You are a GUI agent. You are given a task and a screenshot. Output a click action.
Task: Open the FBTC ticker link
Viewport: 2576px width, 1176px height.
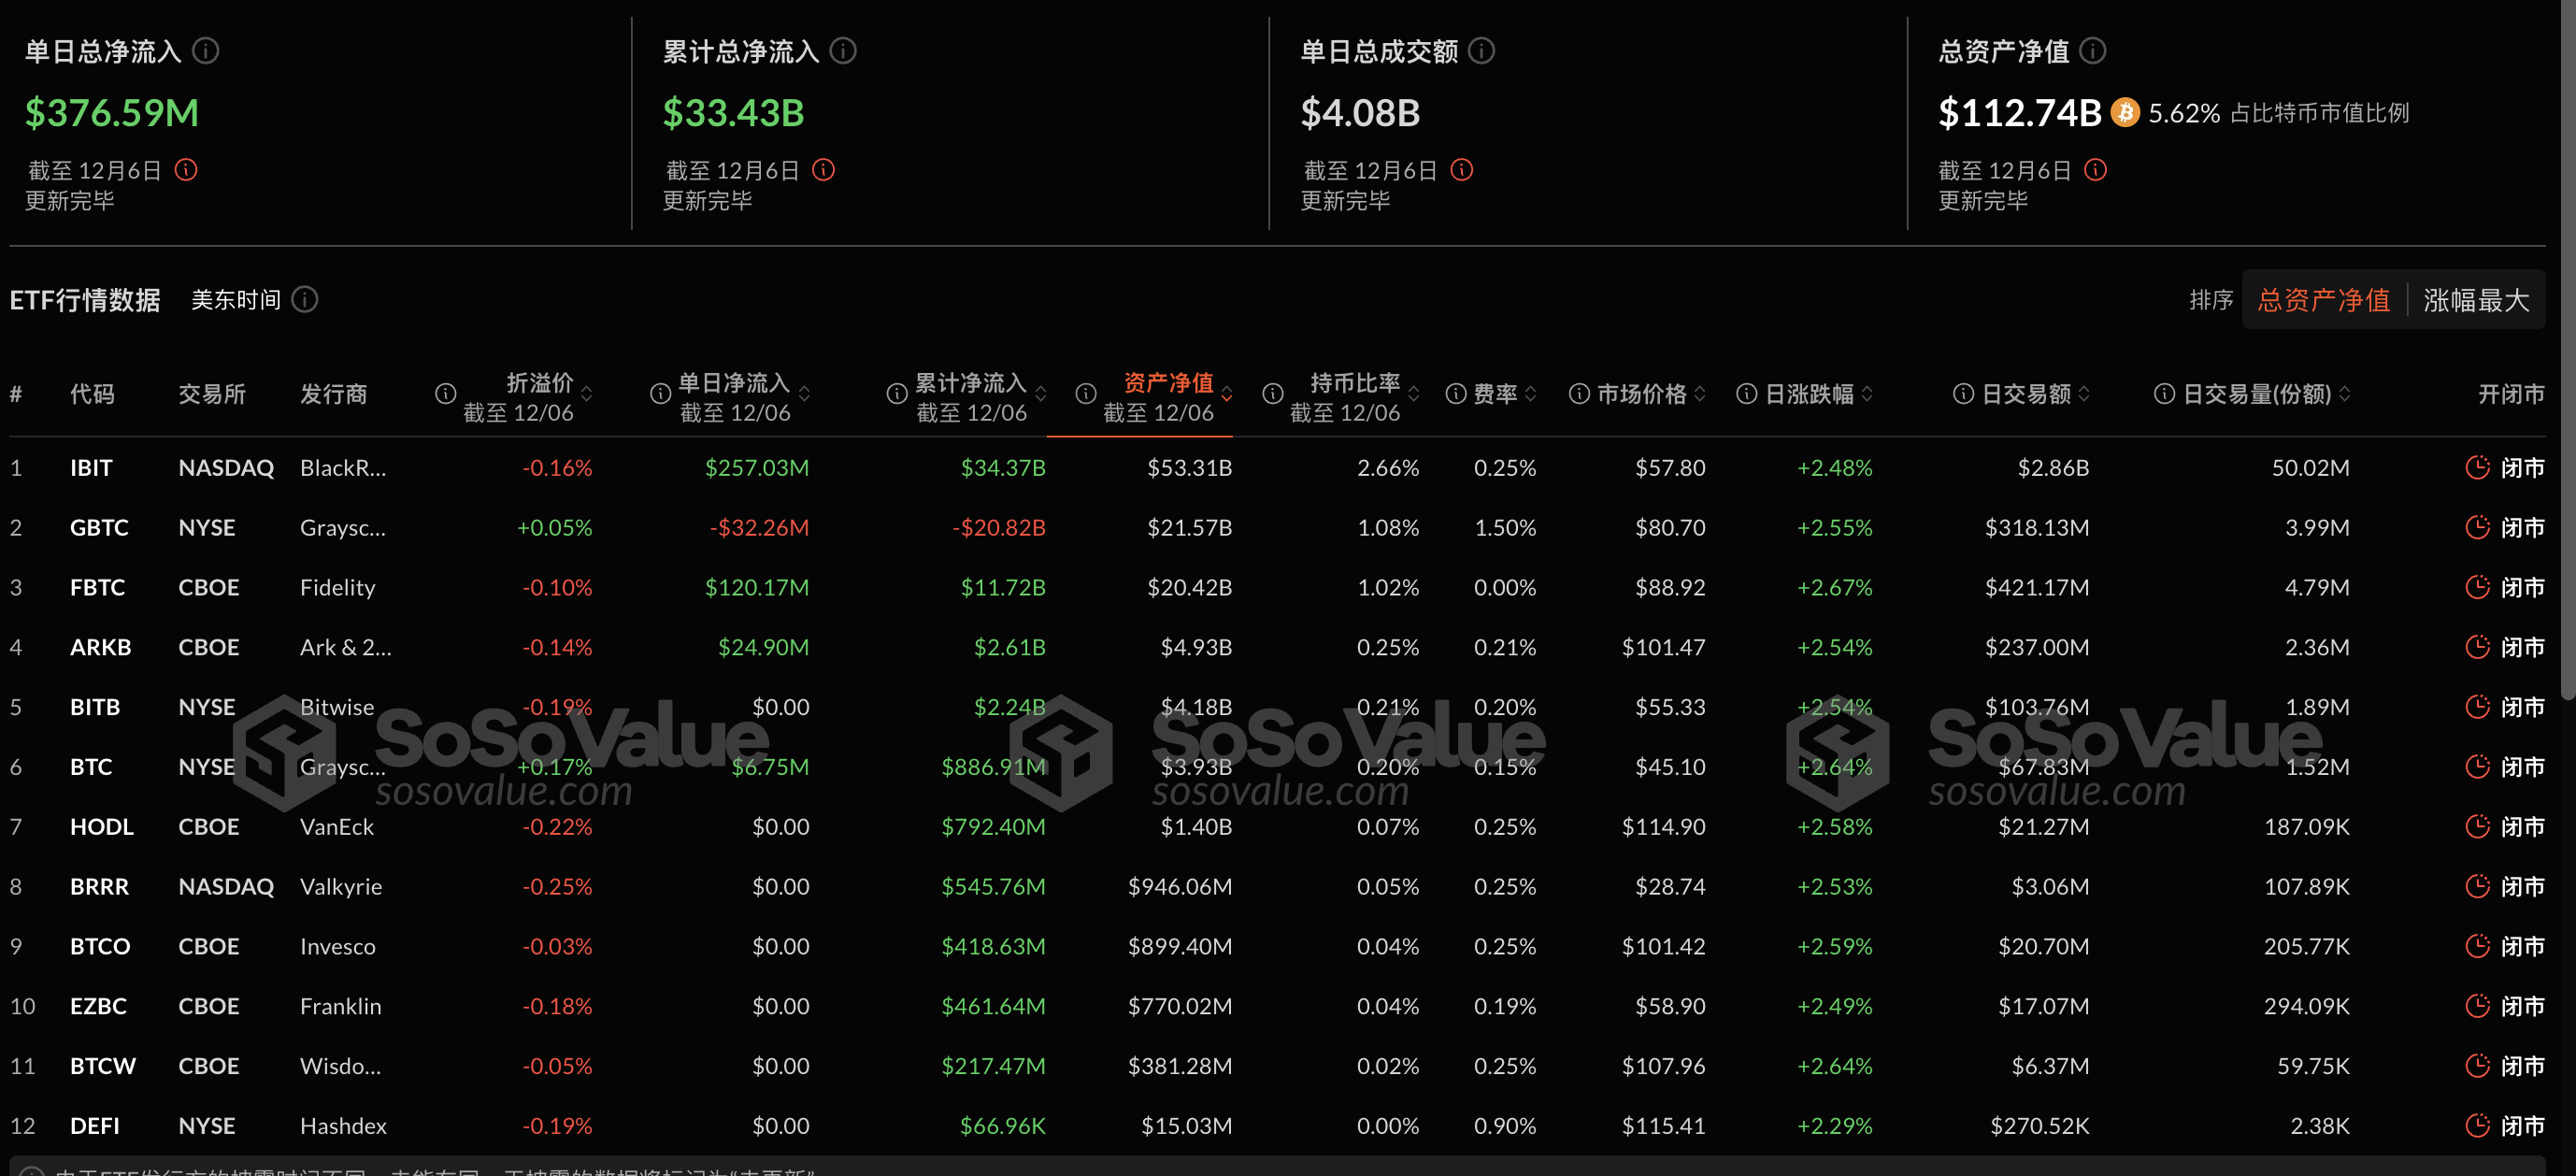coord(97,587)
